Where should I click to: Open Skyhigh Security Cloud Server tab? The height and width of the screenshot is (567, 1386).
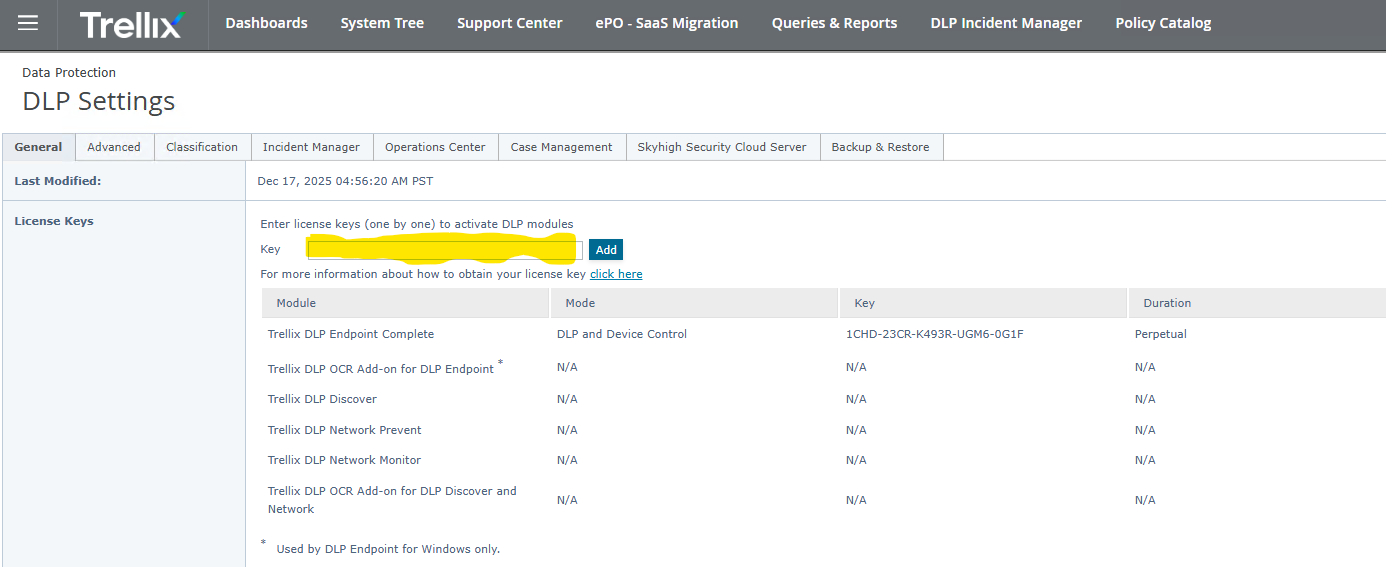click(722, 147)
